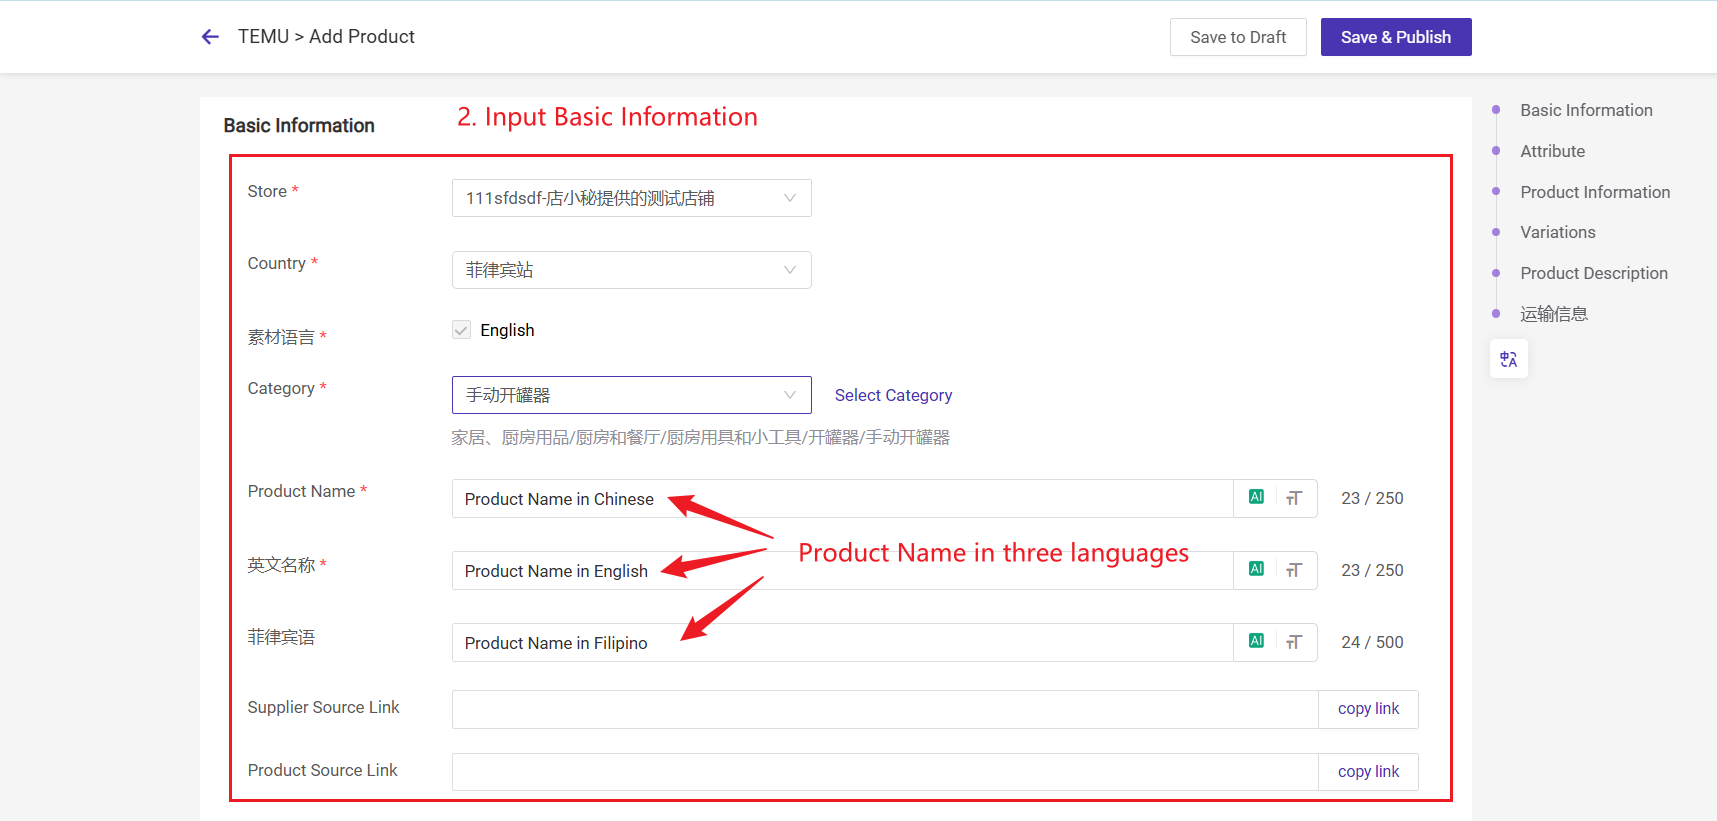Click Save to Draft button
1717x821 pixels.
pyautogui.click(x=1238, y=37)
